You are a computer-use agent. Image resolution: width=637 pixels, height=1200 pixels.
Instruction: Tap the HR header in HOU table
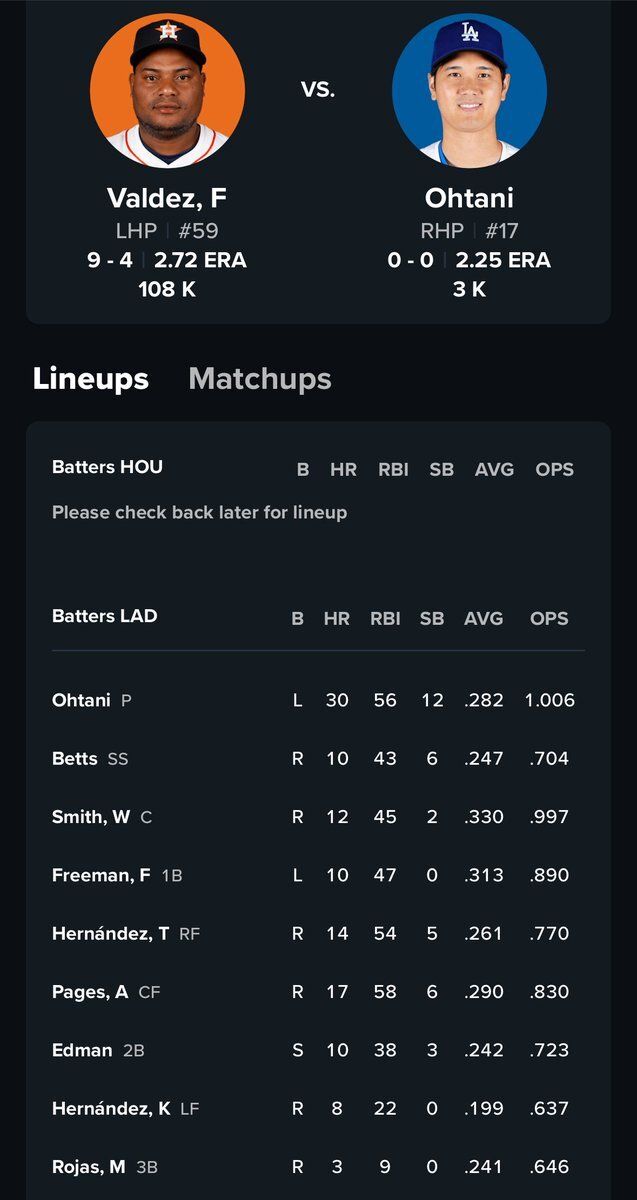[x=343, y=469]
